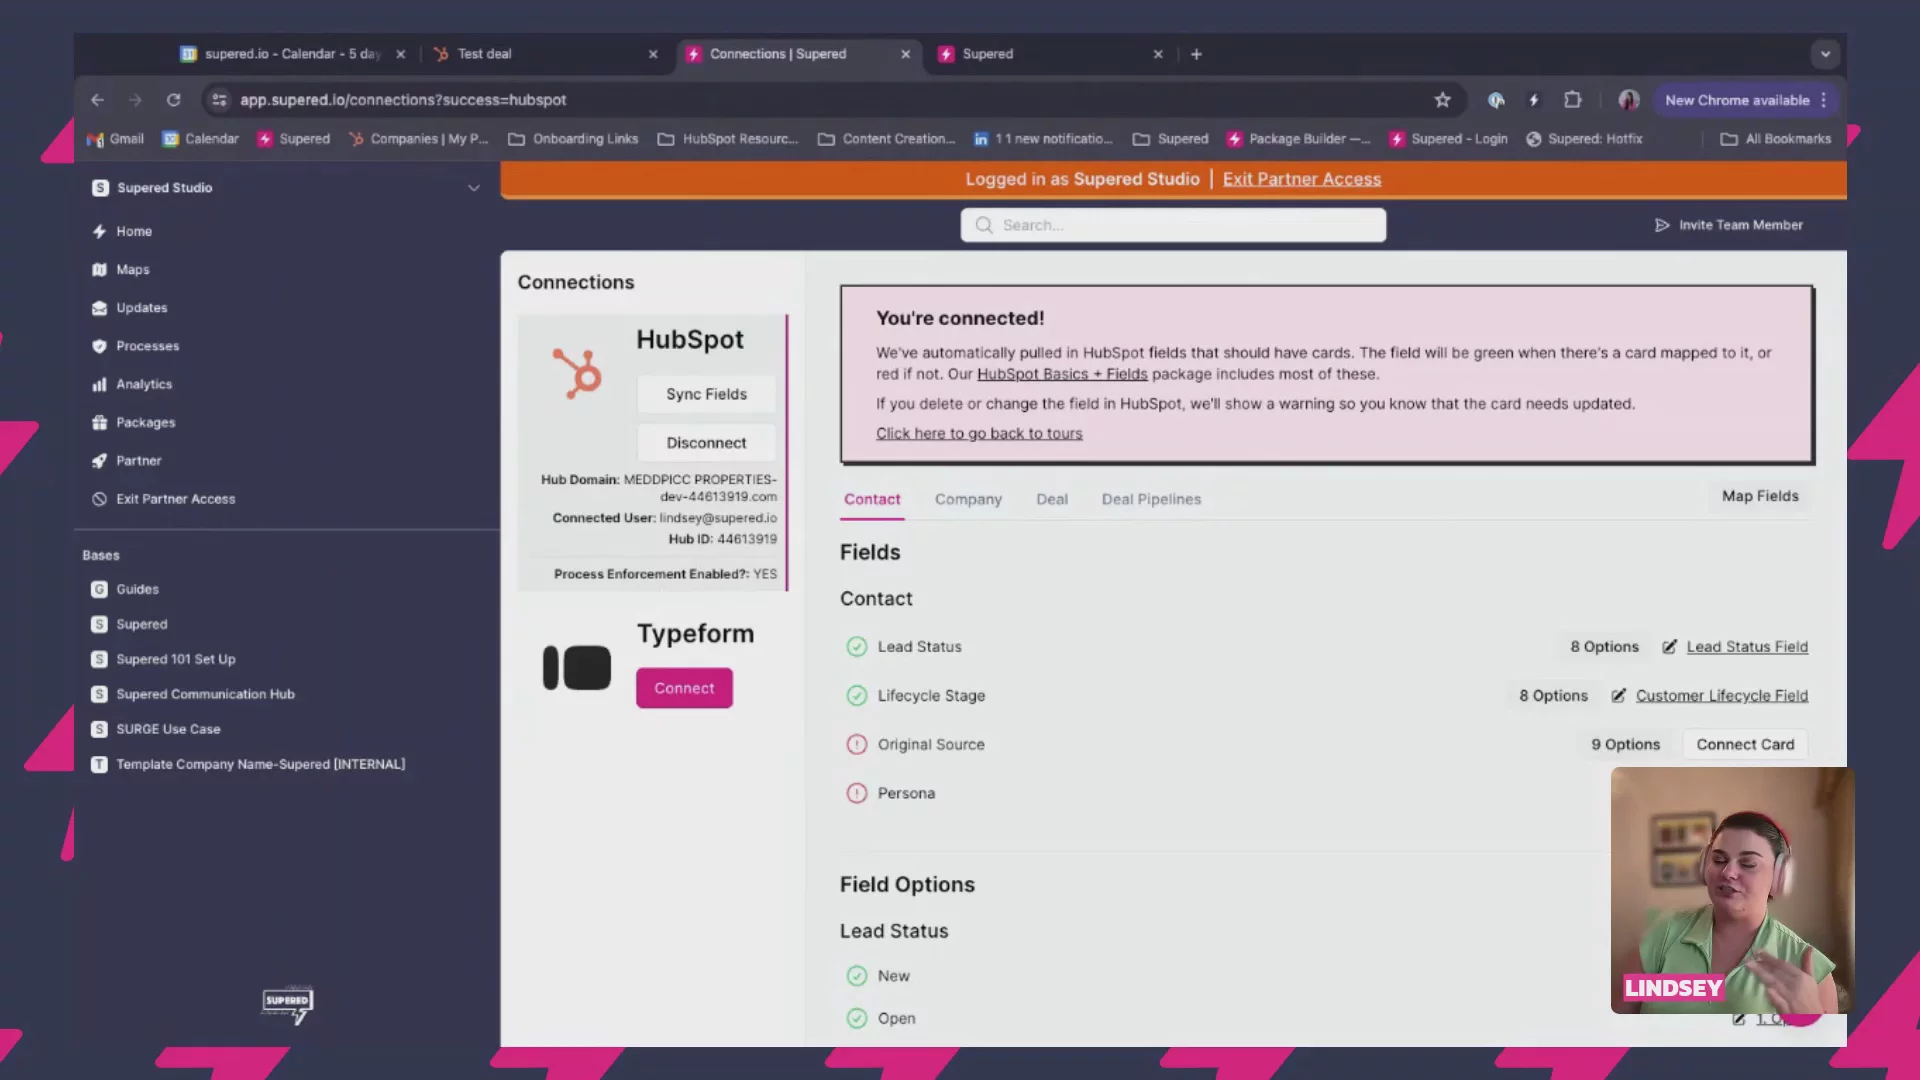Open the Supered lightning extension icon
Screen dimensions: 1920x1080
(x=1534, y=100)
